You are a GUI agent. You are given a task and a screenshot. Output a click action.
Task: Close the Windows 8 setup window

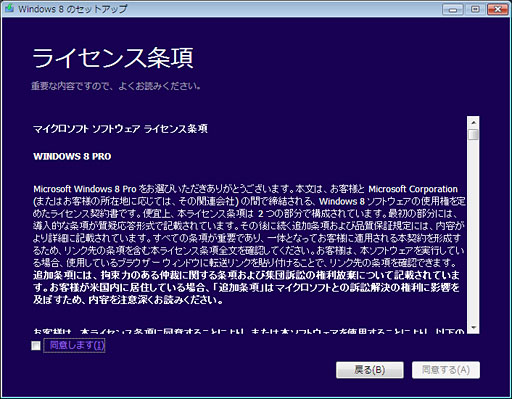pyautogui.click(x=497, y=9)
